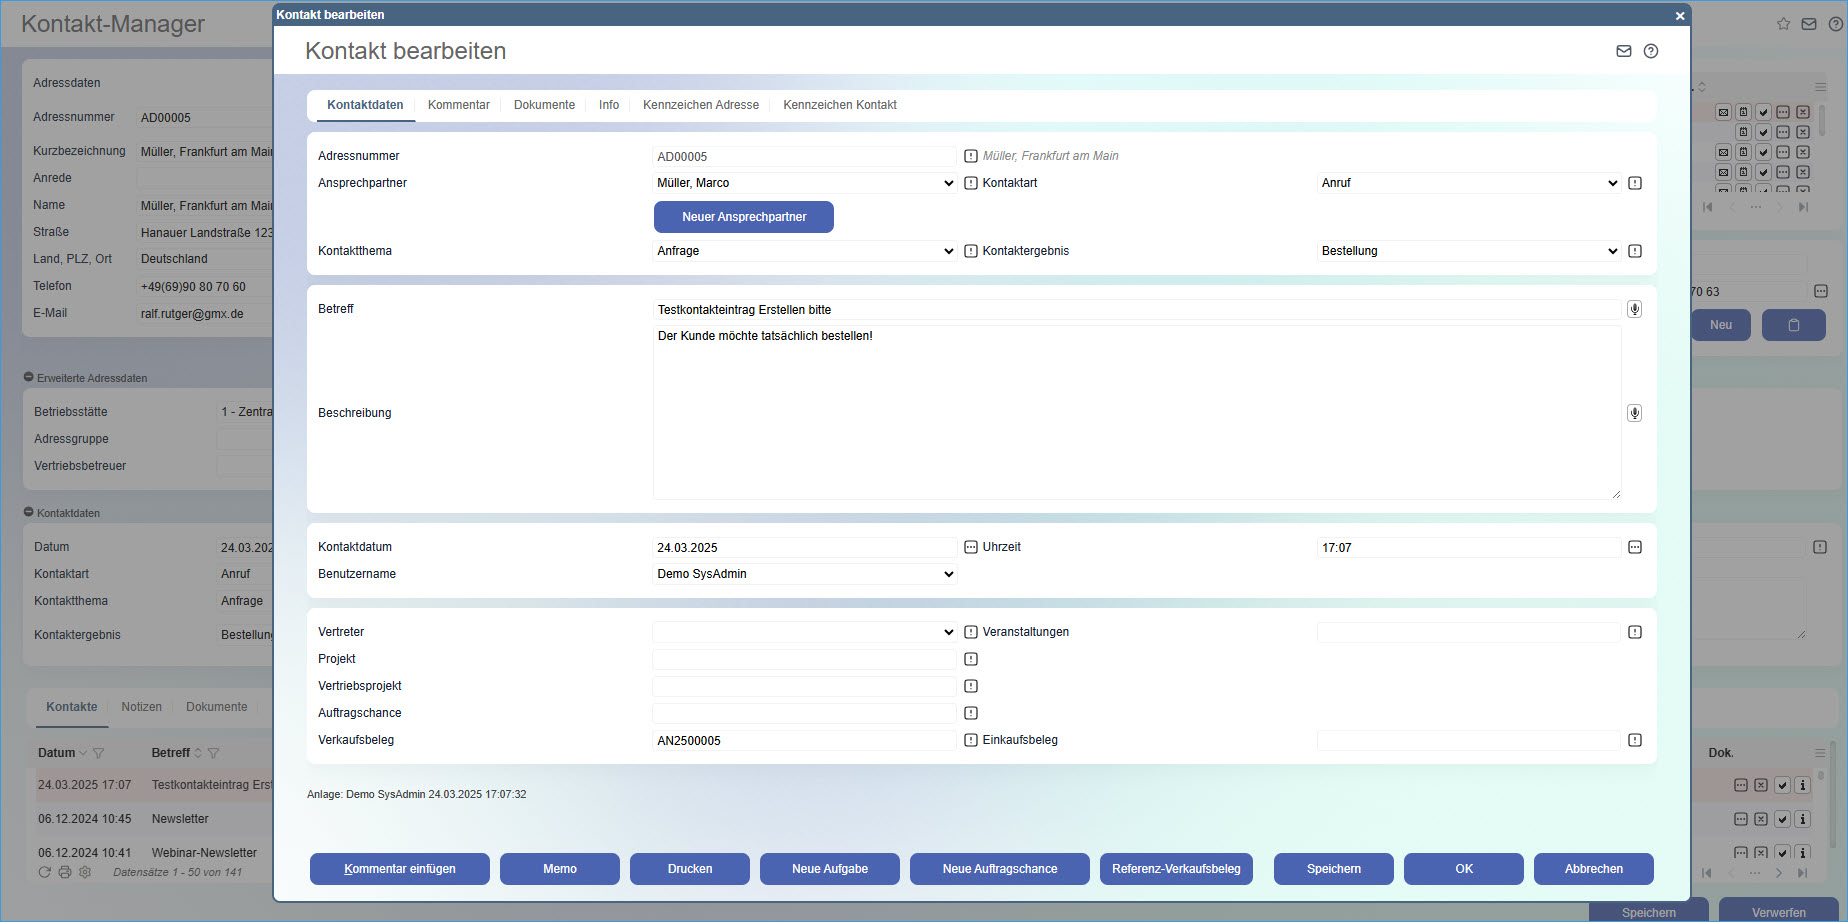Click lookup icon next to Verkaufsbeleg field
This screenshot has height=922, width=1848.
tap(970, 740)
